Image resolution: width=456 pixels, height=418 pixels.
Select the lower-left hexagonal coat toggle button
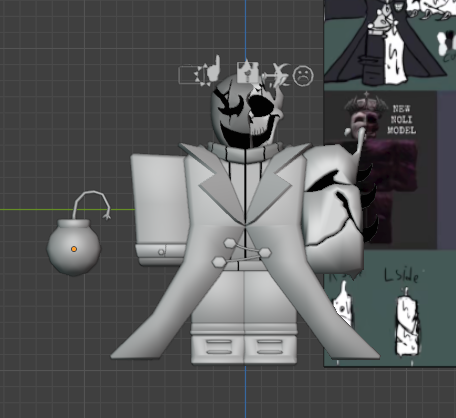tap(219, 262)
